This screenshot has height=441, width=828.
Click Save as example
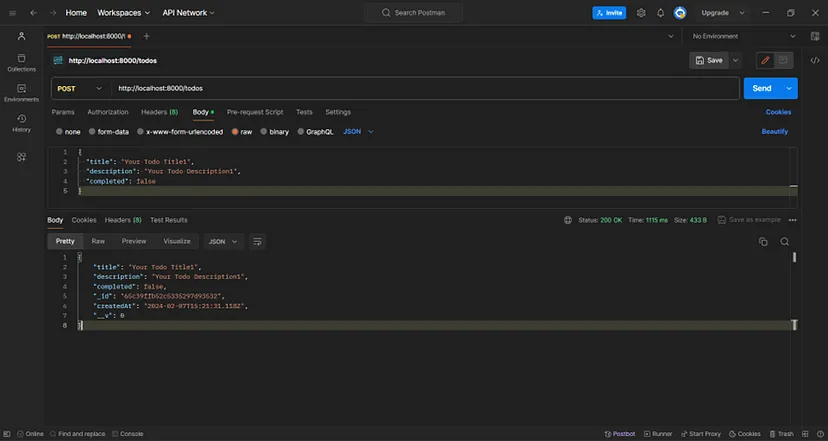(x=749, y=220)
